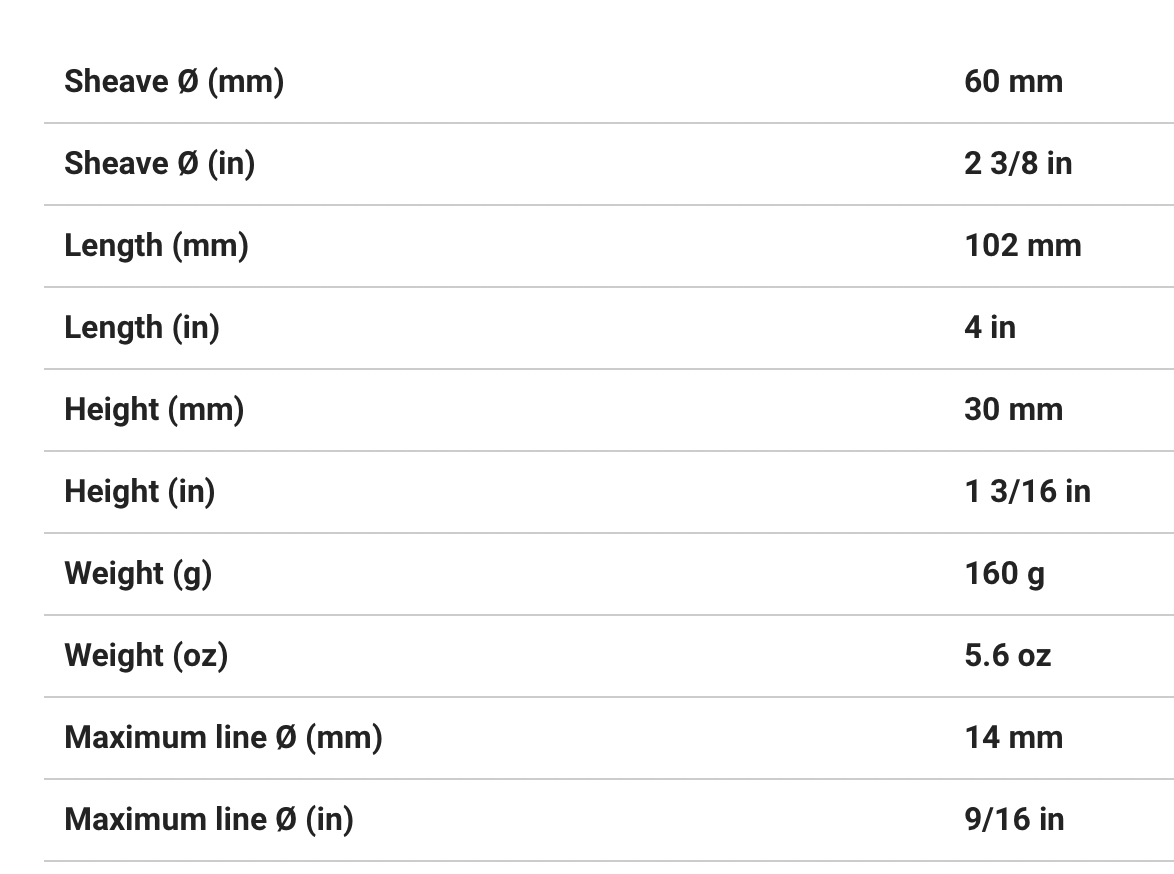
Task: Select the 2 3/8 in value
Action: pyautogui.click(x=1018, y=164)
